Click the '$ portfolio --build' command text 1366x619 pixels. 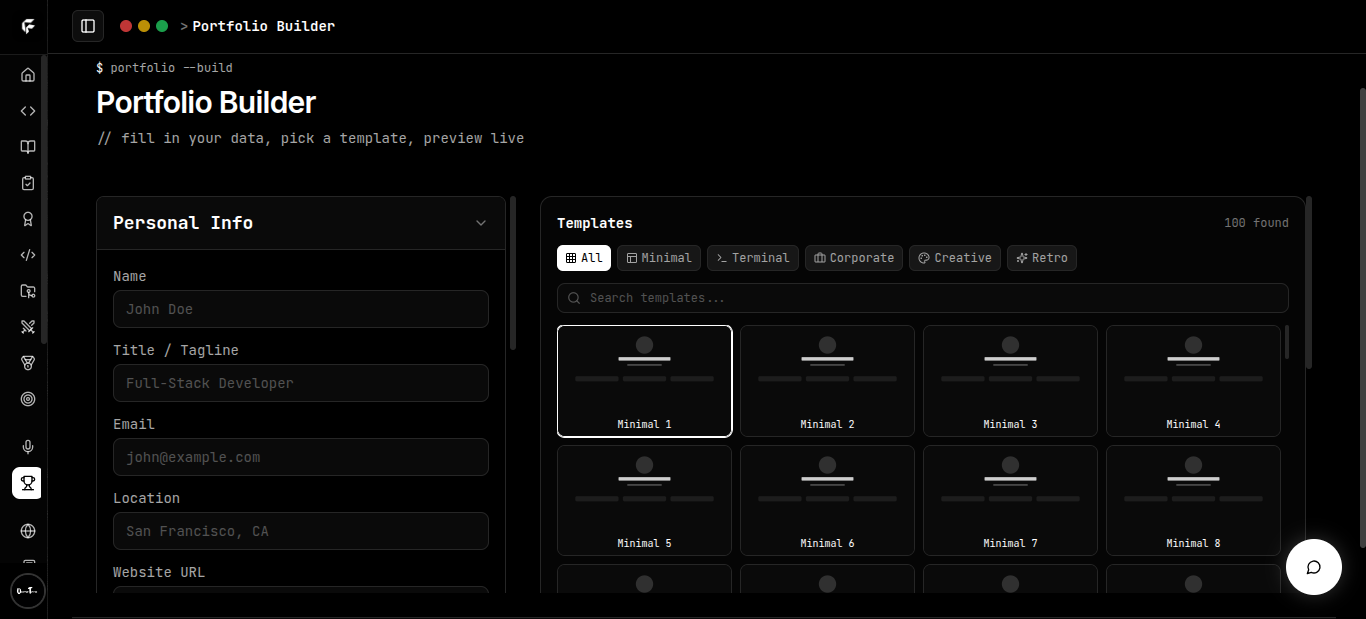click(164, 68)
